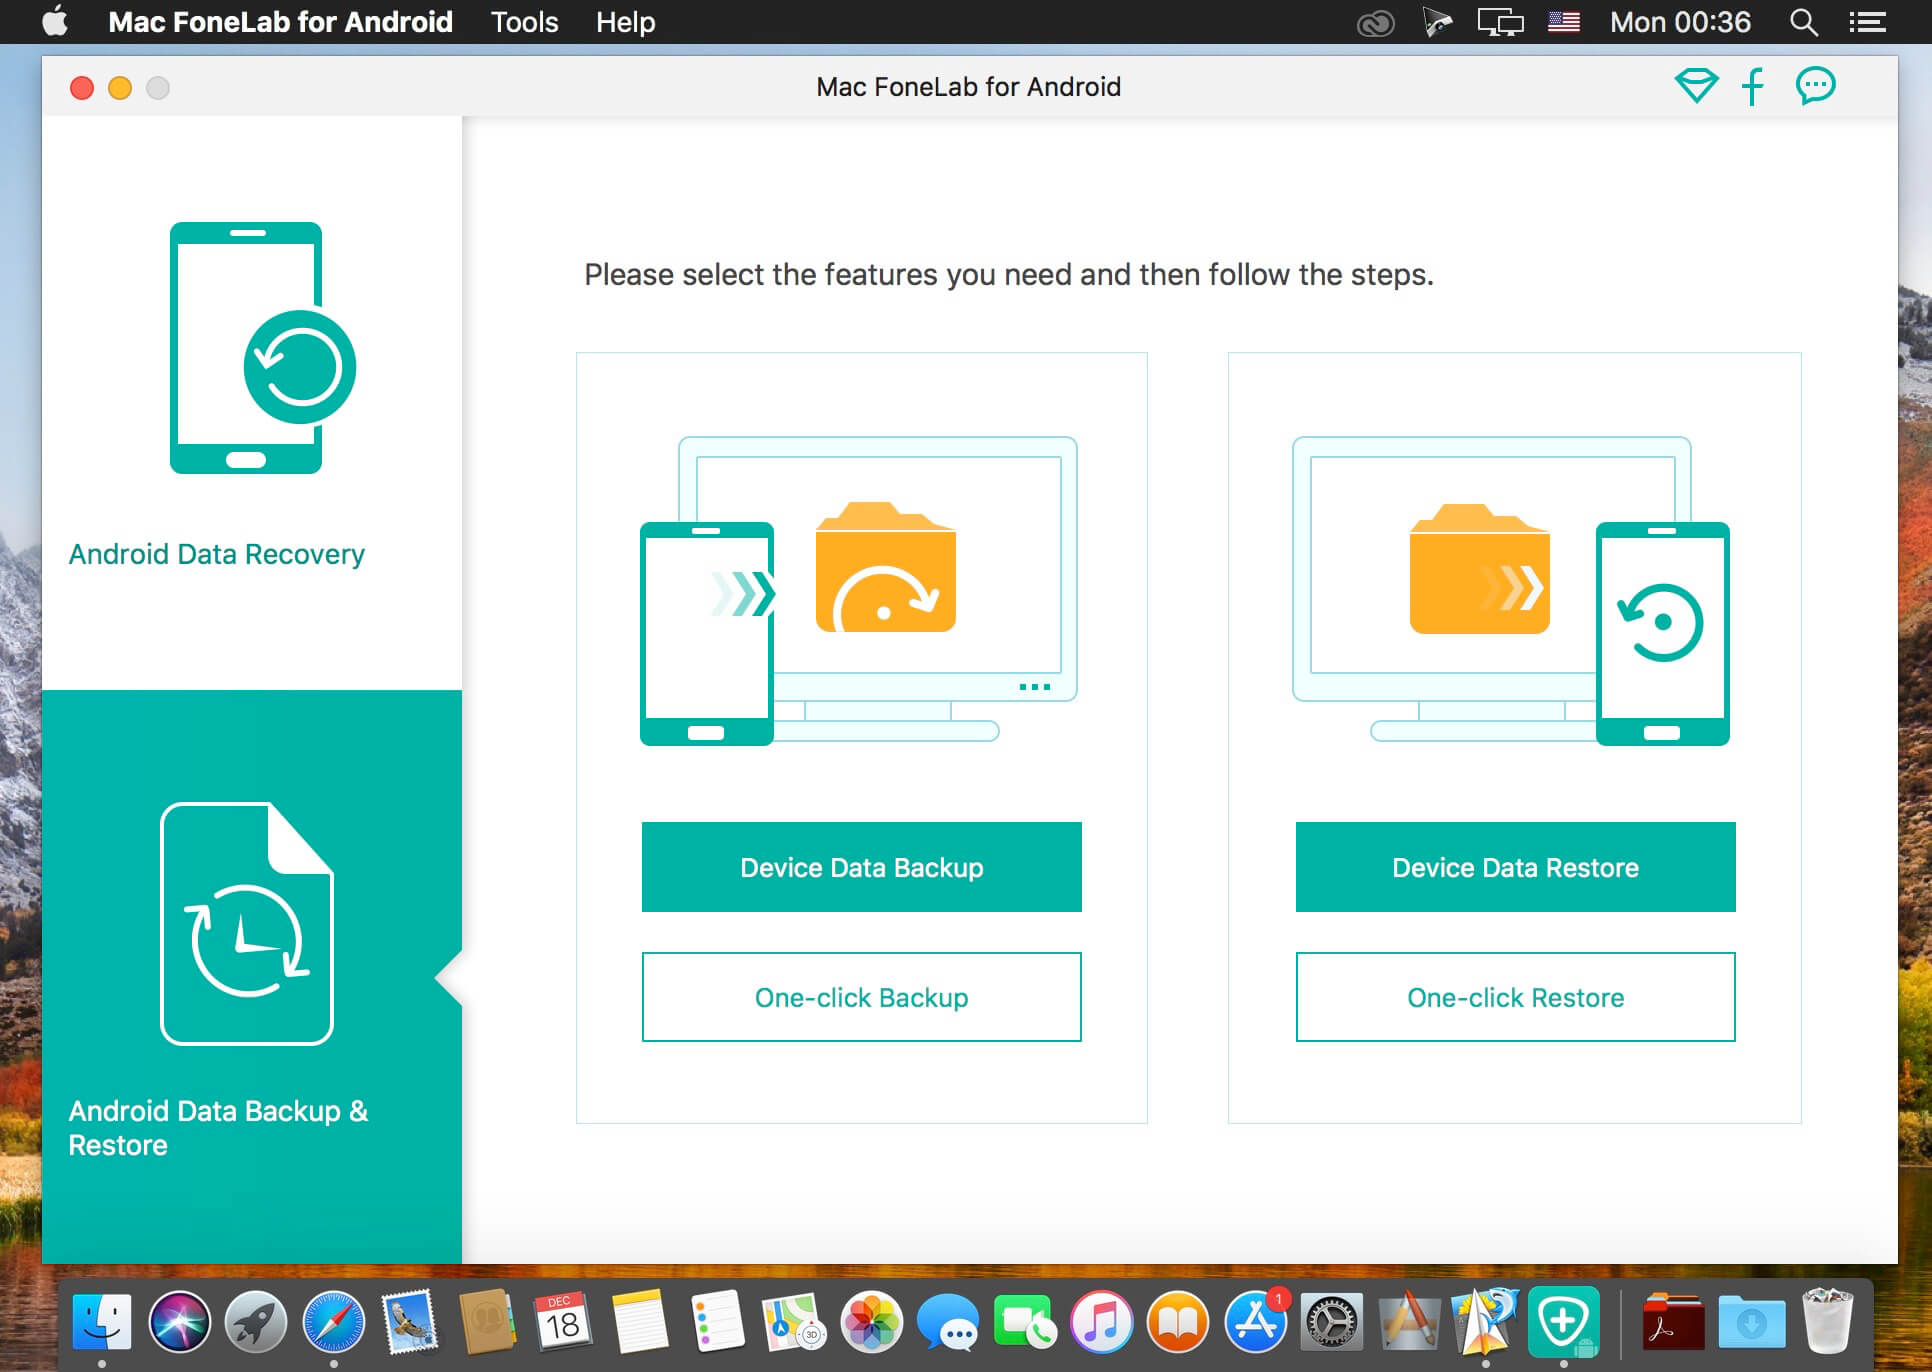This screenshot has width=1932, height=1372.
Task: Click the diamond purchase icon in title bar
Action: 1696,86
